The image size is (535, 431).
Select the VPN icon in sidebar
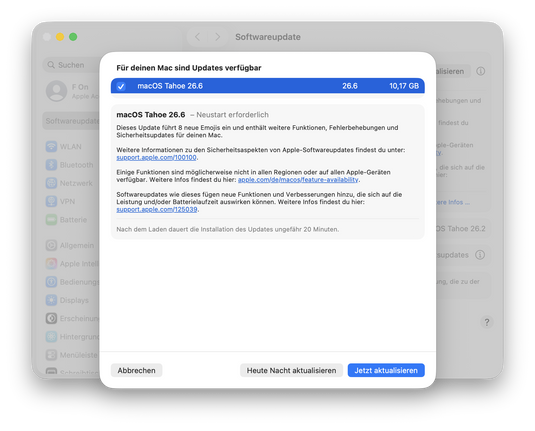(x=51, y=201)
